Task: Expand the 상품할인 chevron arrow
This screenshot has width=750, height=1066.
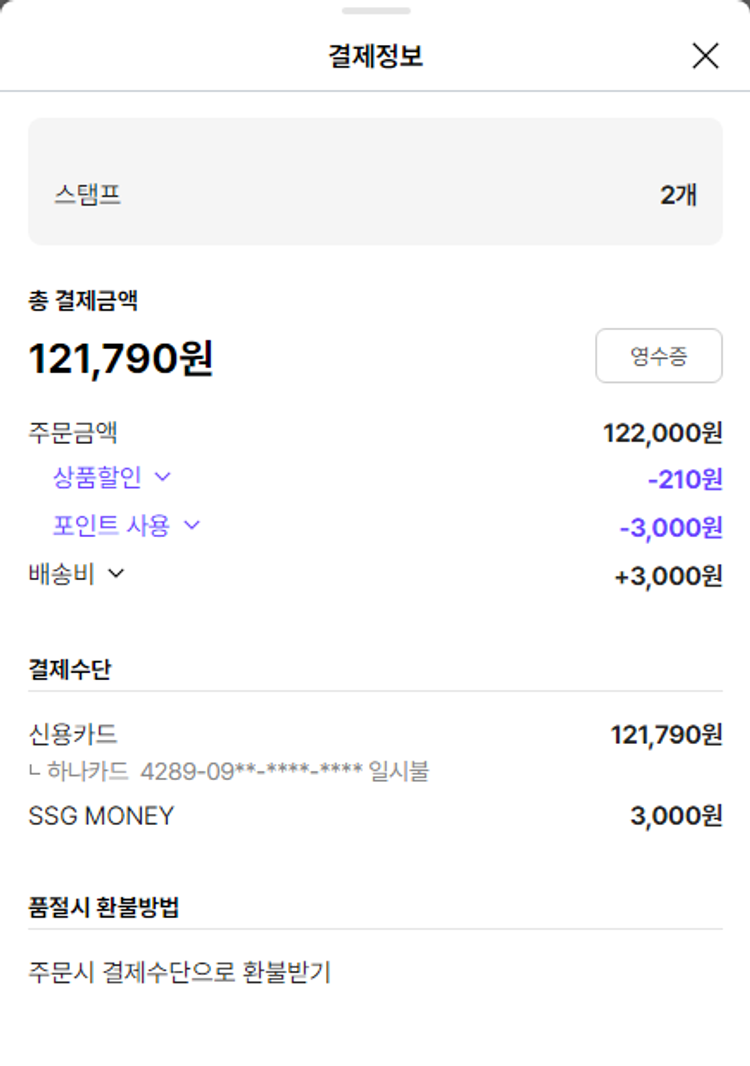Action: pyautogui.click(x=162, y=477)
